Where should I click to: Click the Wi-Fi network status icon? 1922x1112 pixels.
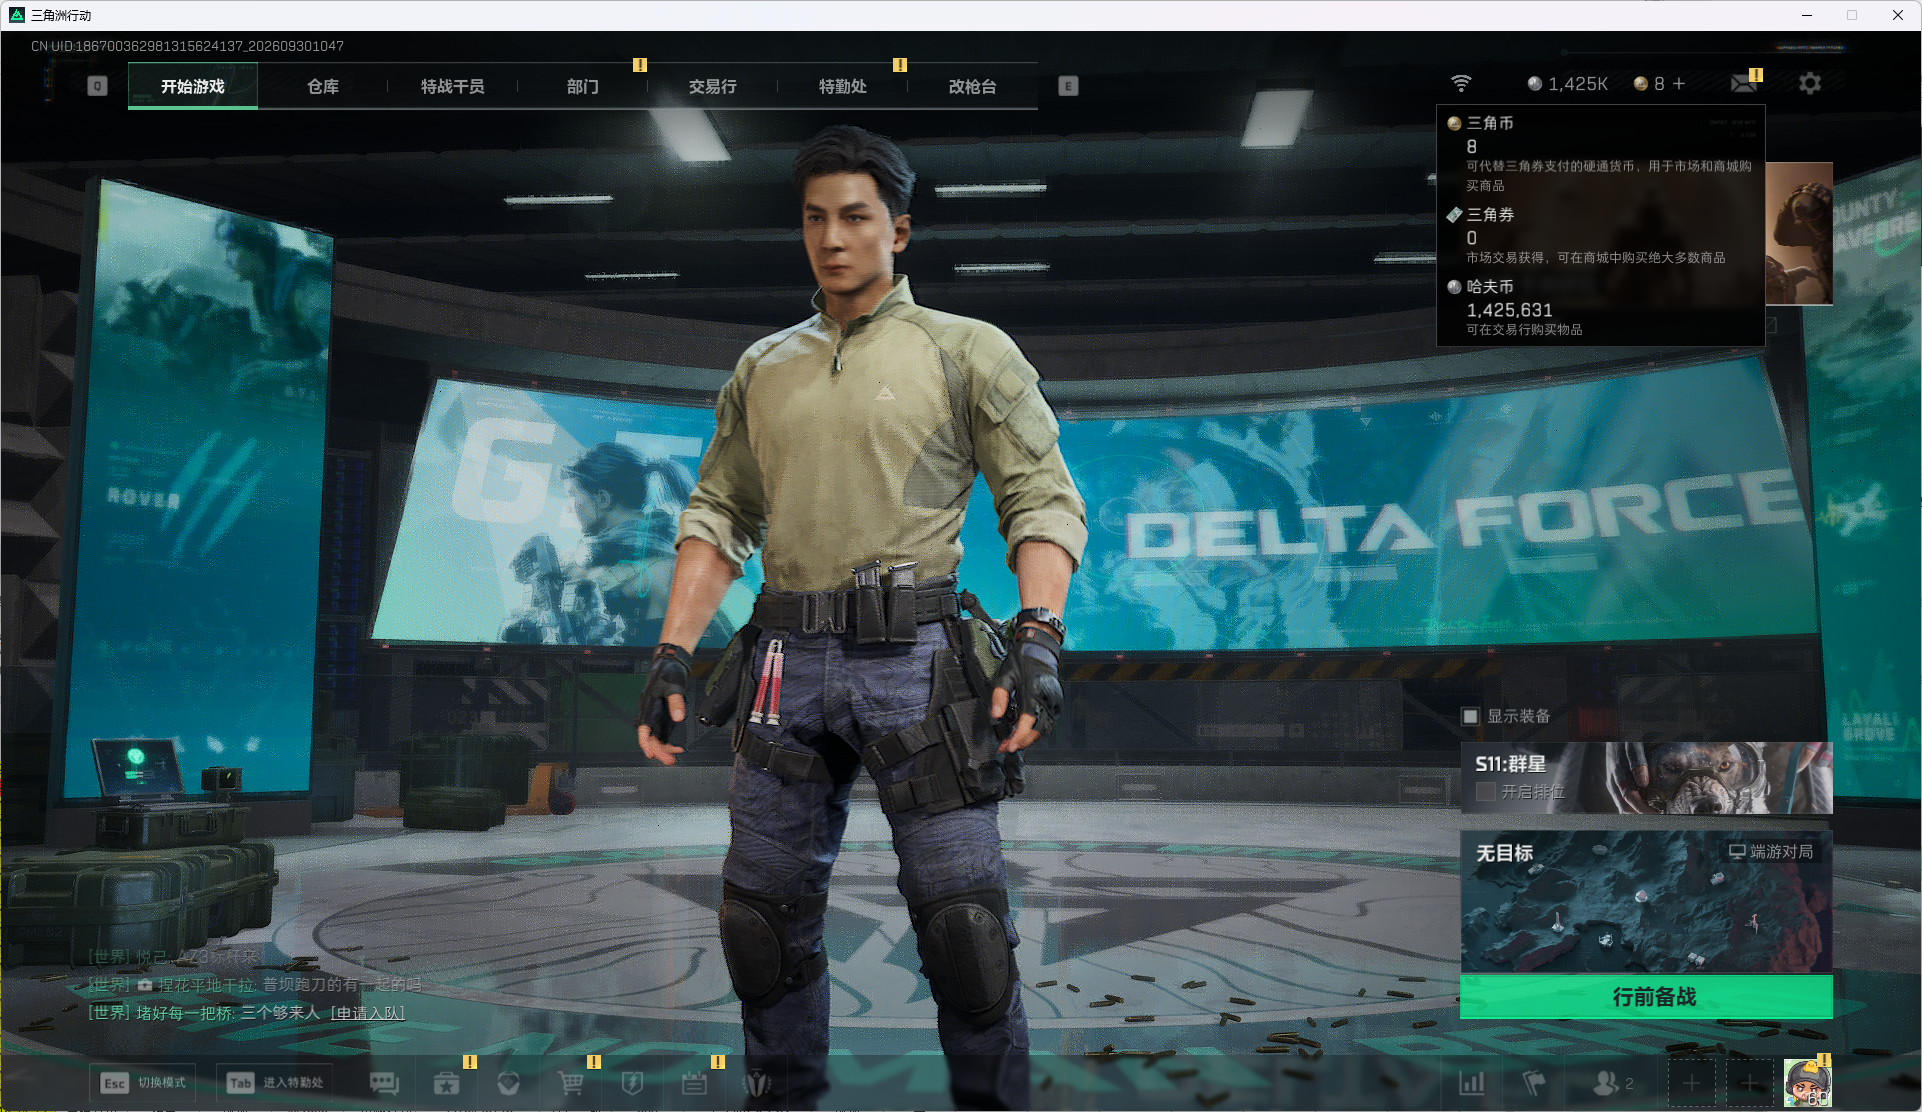click(x=1461, y=83)
